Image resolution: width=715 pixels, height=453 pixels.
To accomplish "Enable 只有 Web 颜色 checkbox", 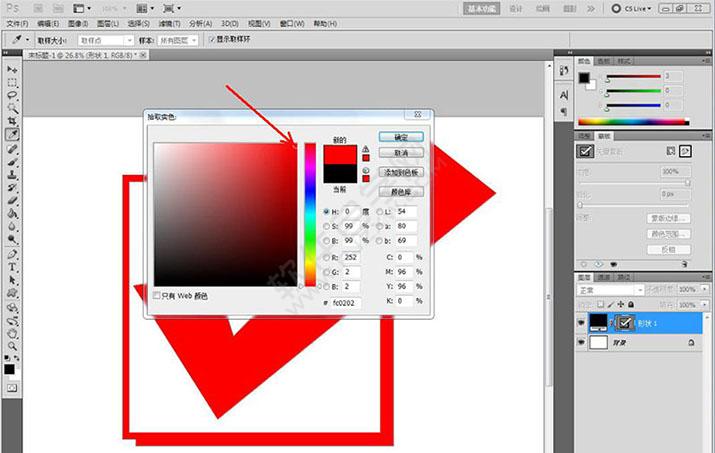I will tap(157, 296).
